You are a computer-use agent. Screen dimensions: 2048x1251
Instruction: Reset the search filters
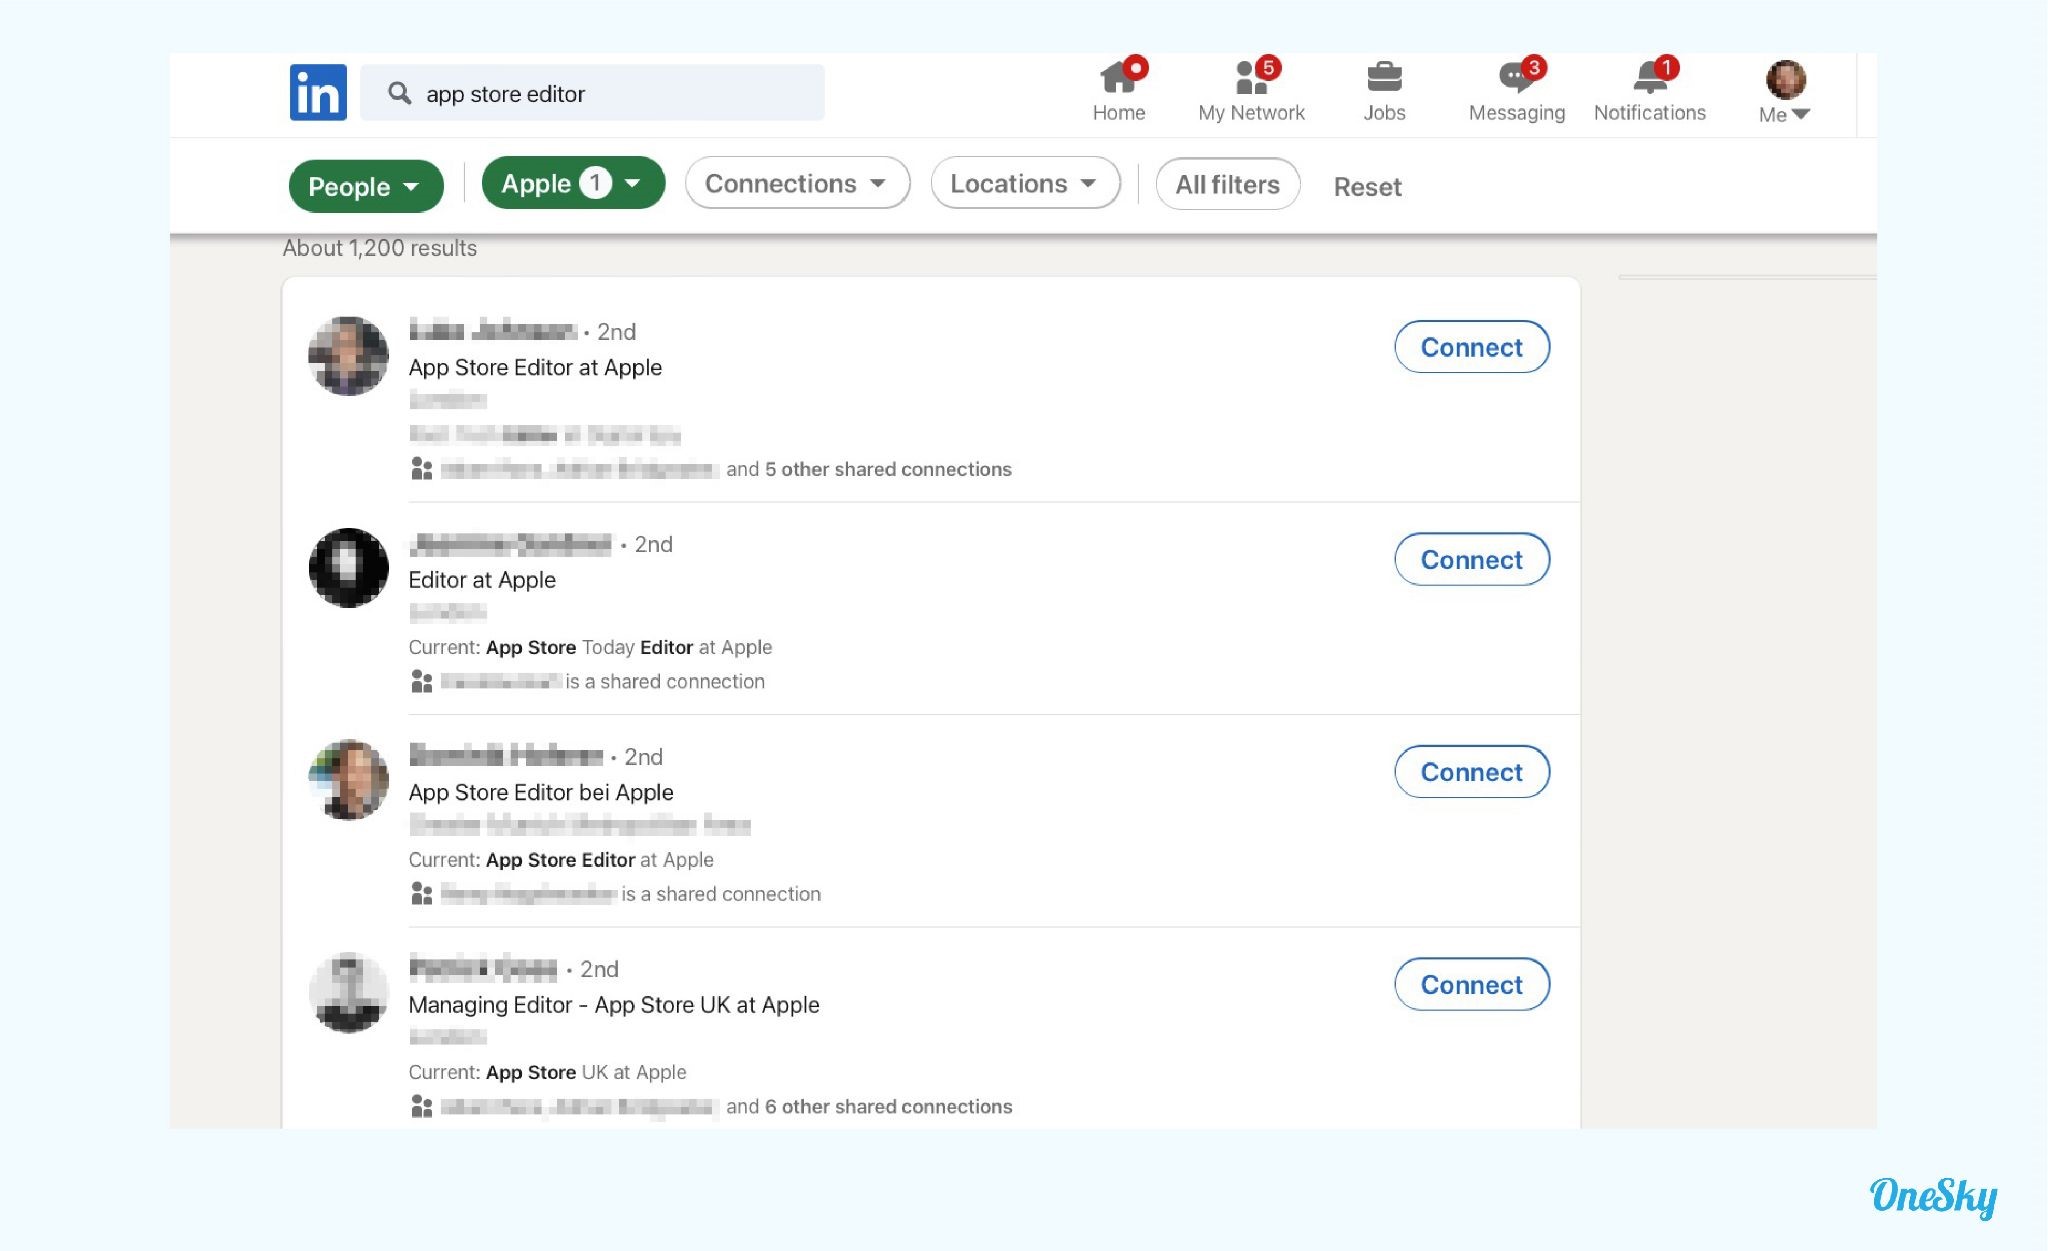tap(1367, 187)
